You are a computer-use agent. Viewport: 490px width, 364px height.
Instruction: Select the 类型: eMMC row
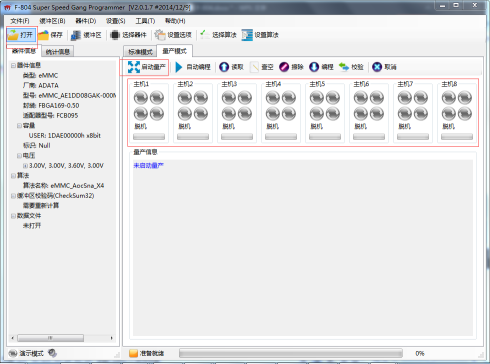coord(40,75)
